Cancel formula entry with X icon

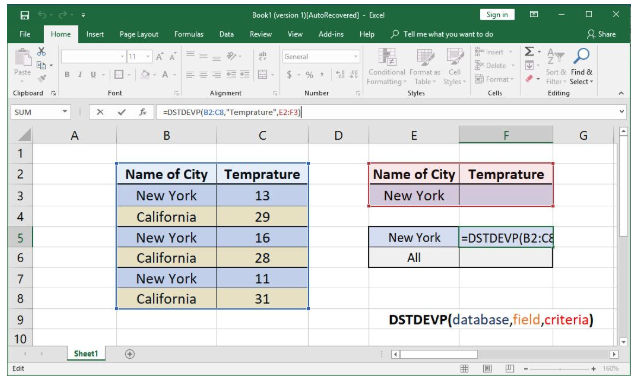click(100, 112)
